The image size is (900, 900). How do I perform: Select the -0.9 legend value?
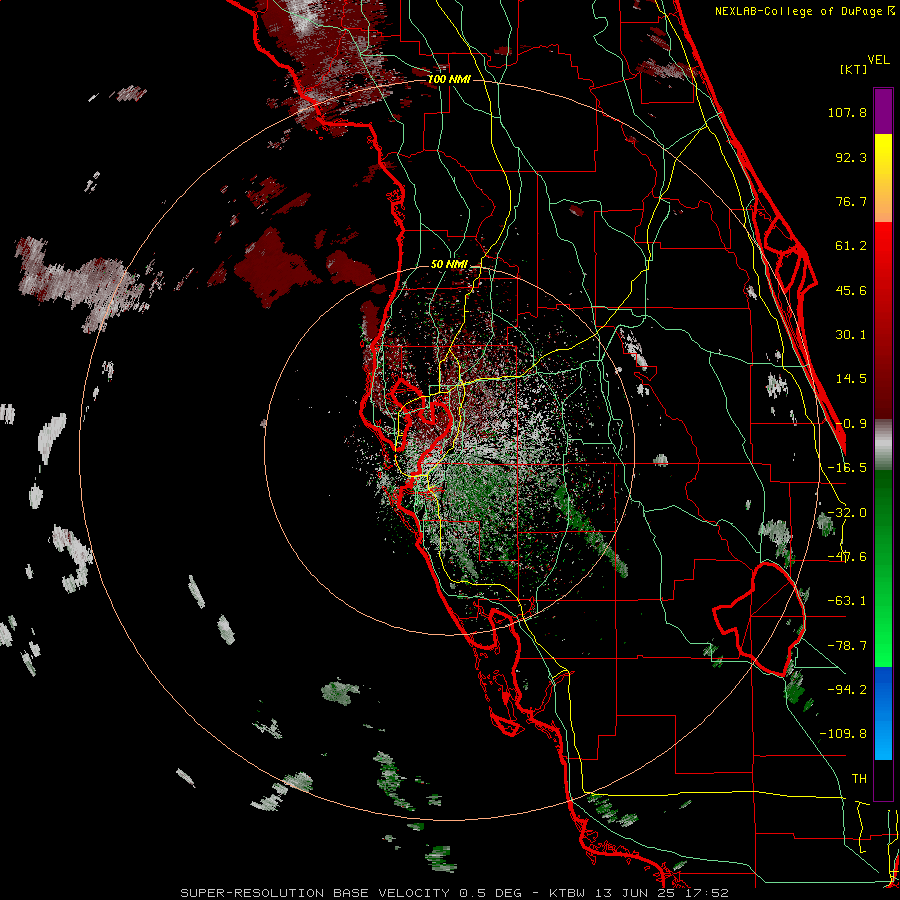point(851,424)
